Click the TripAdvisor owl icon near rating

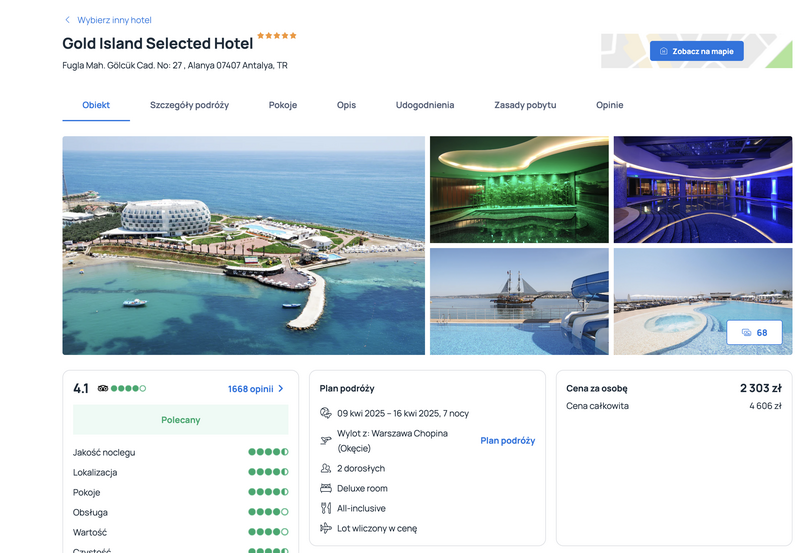tap(103, 388)
